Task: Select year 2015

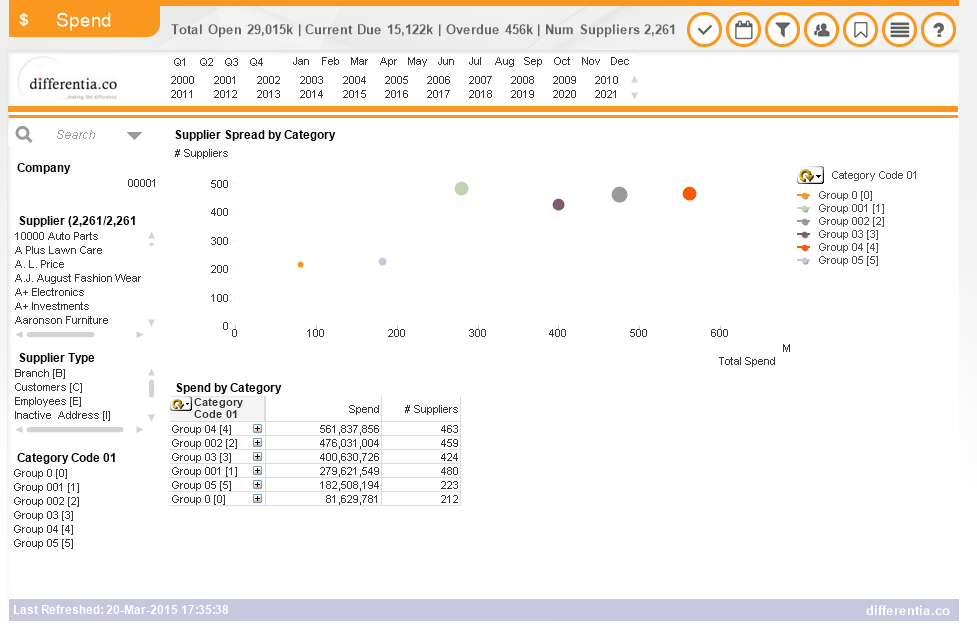Action: 355,94
